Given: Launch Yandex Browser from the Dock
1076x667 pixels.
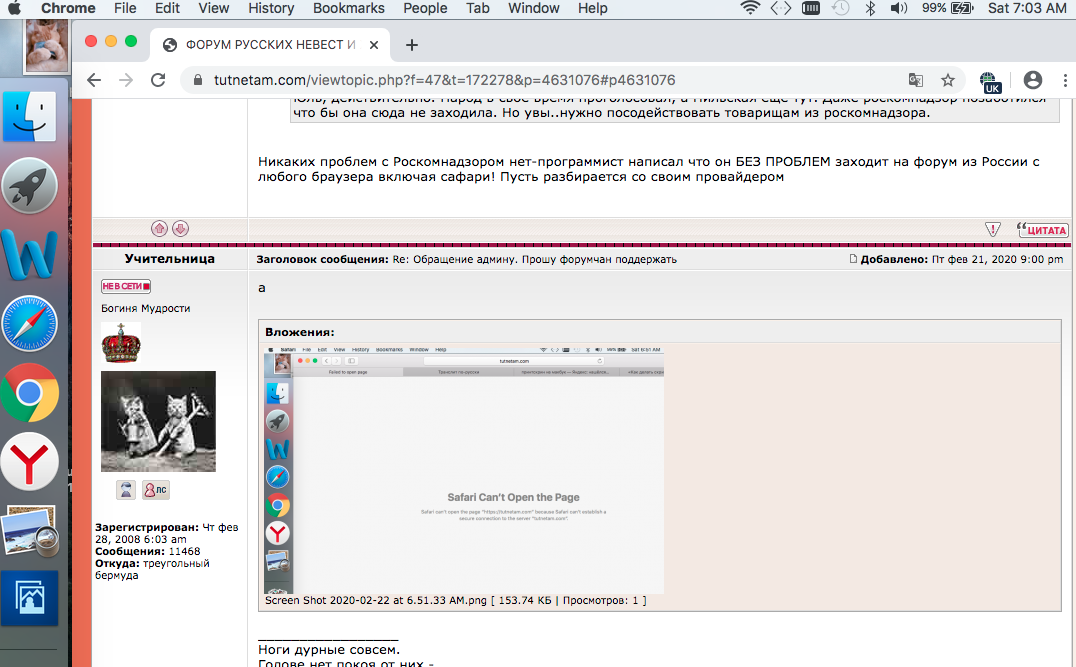Looking at the screenshot, I should coord(29,463).
